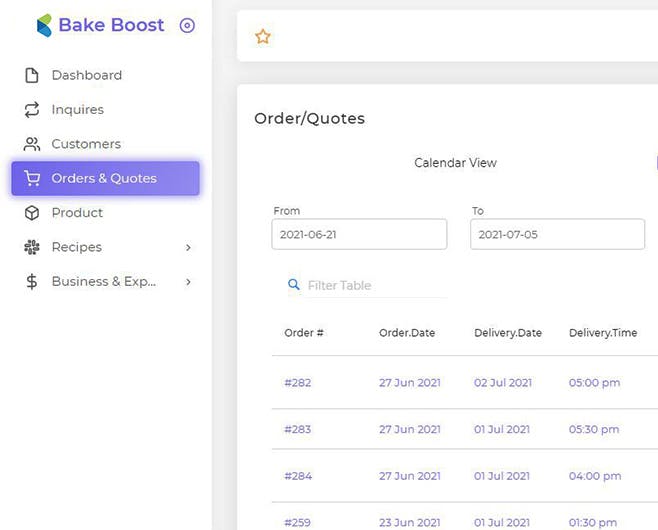658x530 pixels.
Task: Click delivery time 01:30 pm
Action: coord(593,522)
